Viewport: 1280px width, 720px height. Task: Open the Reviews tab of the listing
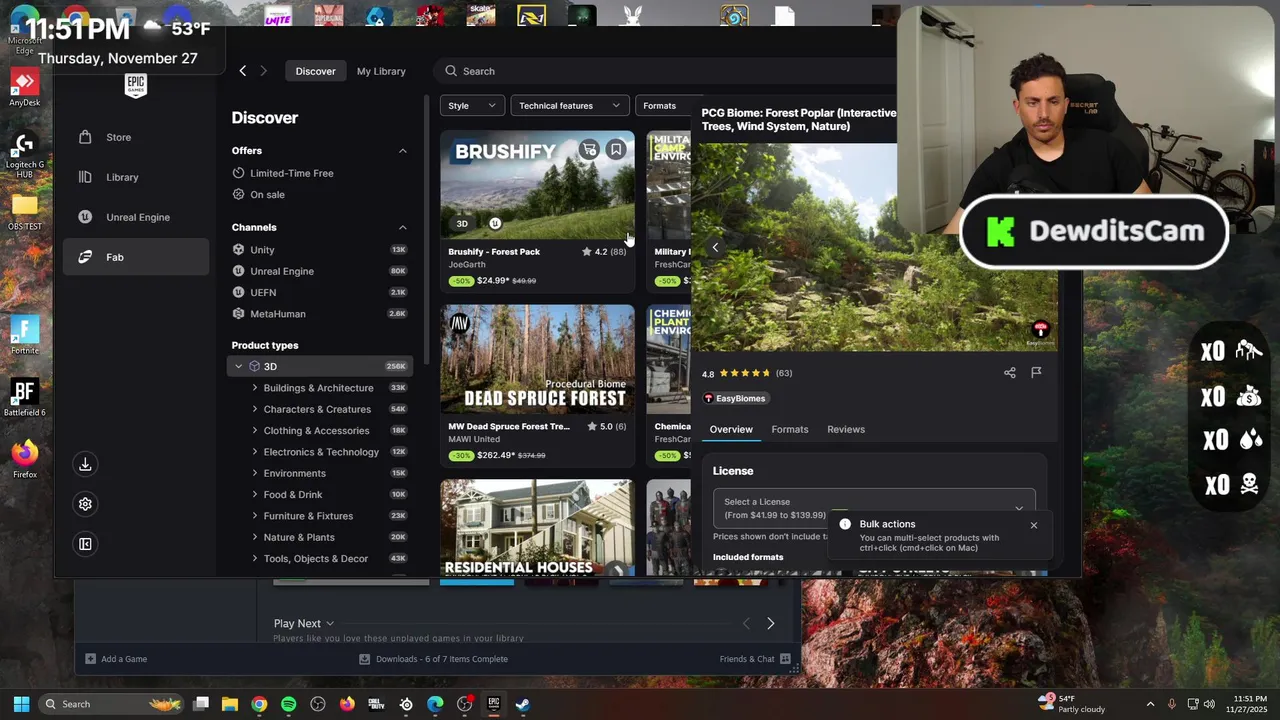click(x=846, y=429)
